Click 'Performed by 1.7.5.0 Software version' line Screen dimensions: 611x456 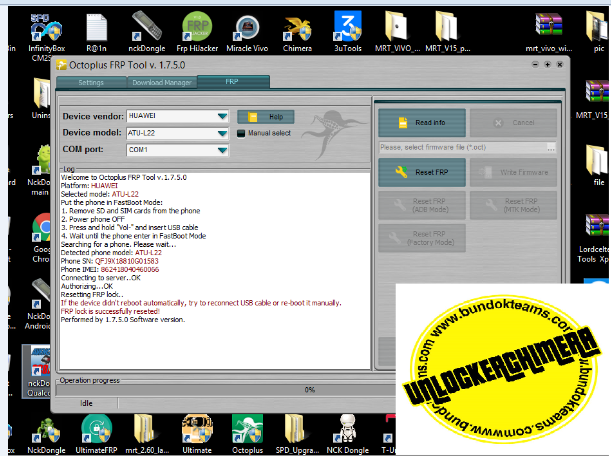click(123, 320)
